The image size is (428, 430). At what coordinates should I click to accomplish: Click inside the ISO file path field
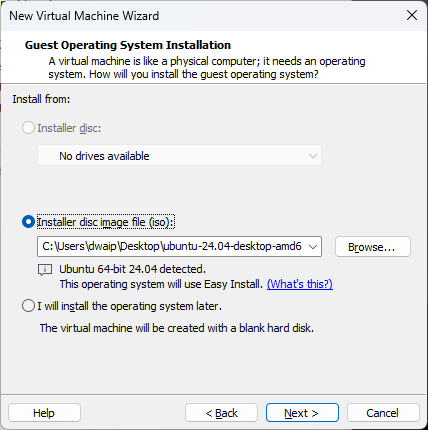pyautogui.click(x=172, y=247)
